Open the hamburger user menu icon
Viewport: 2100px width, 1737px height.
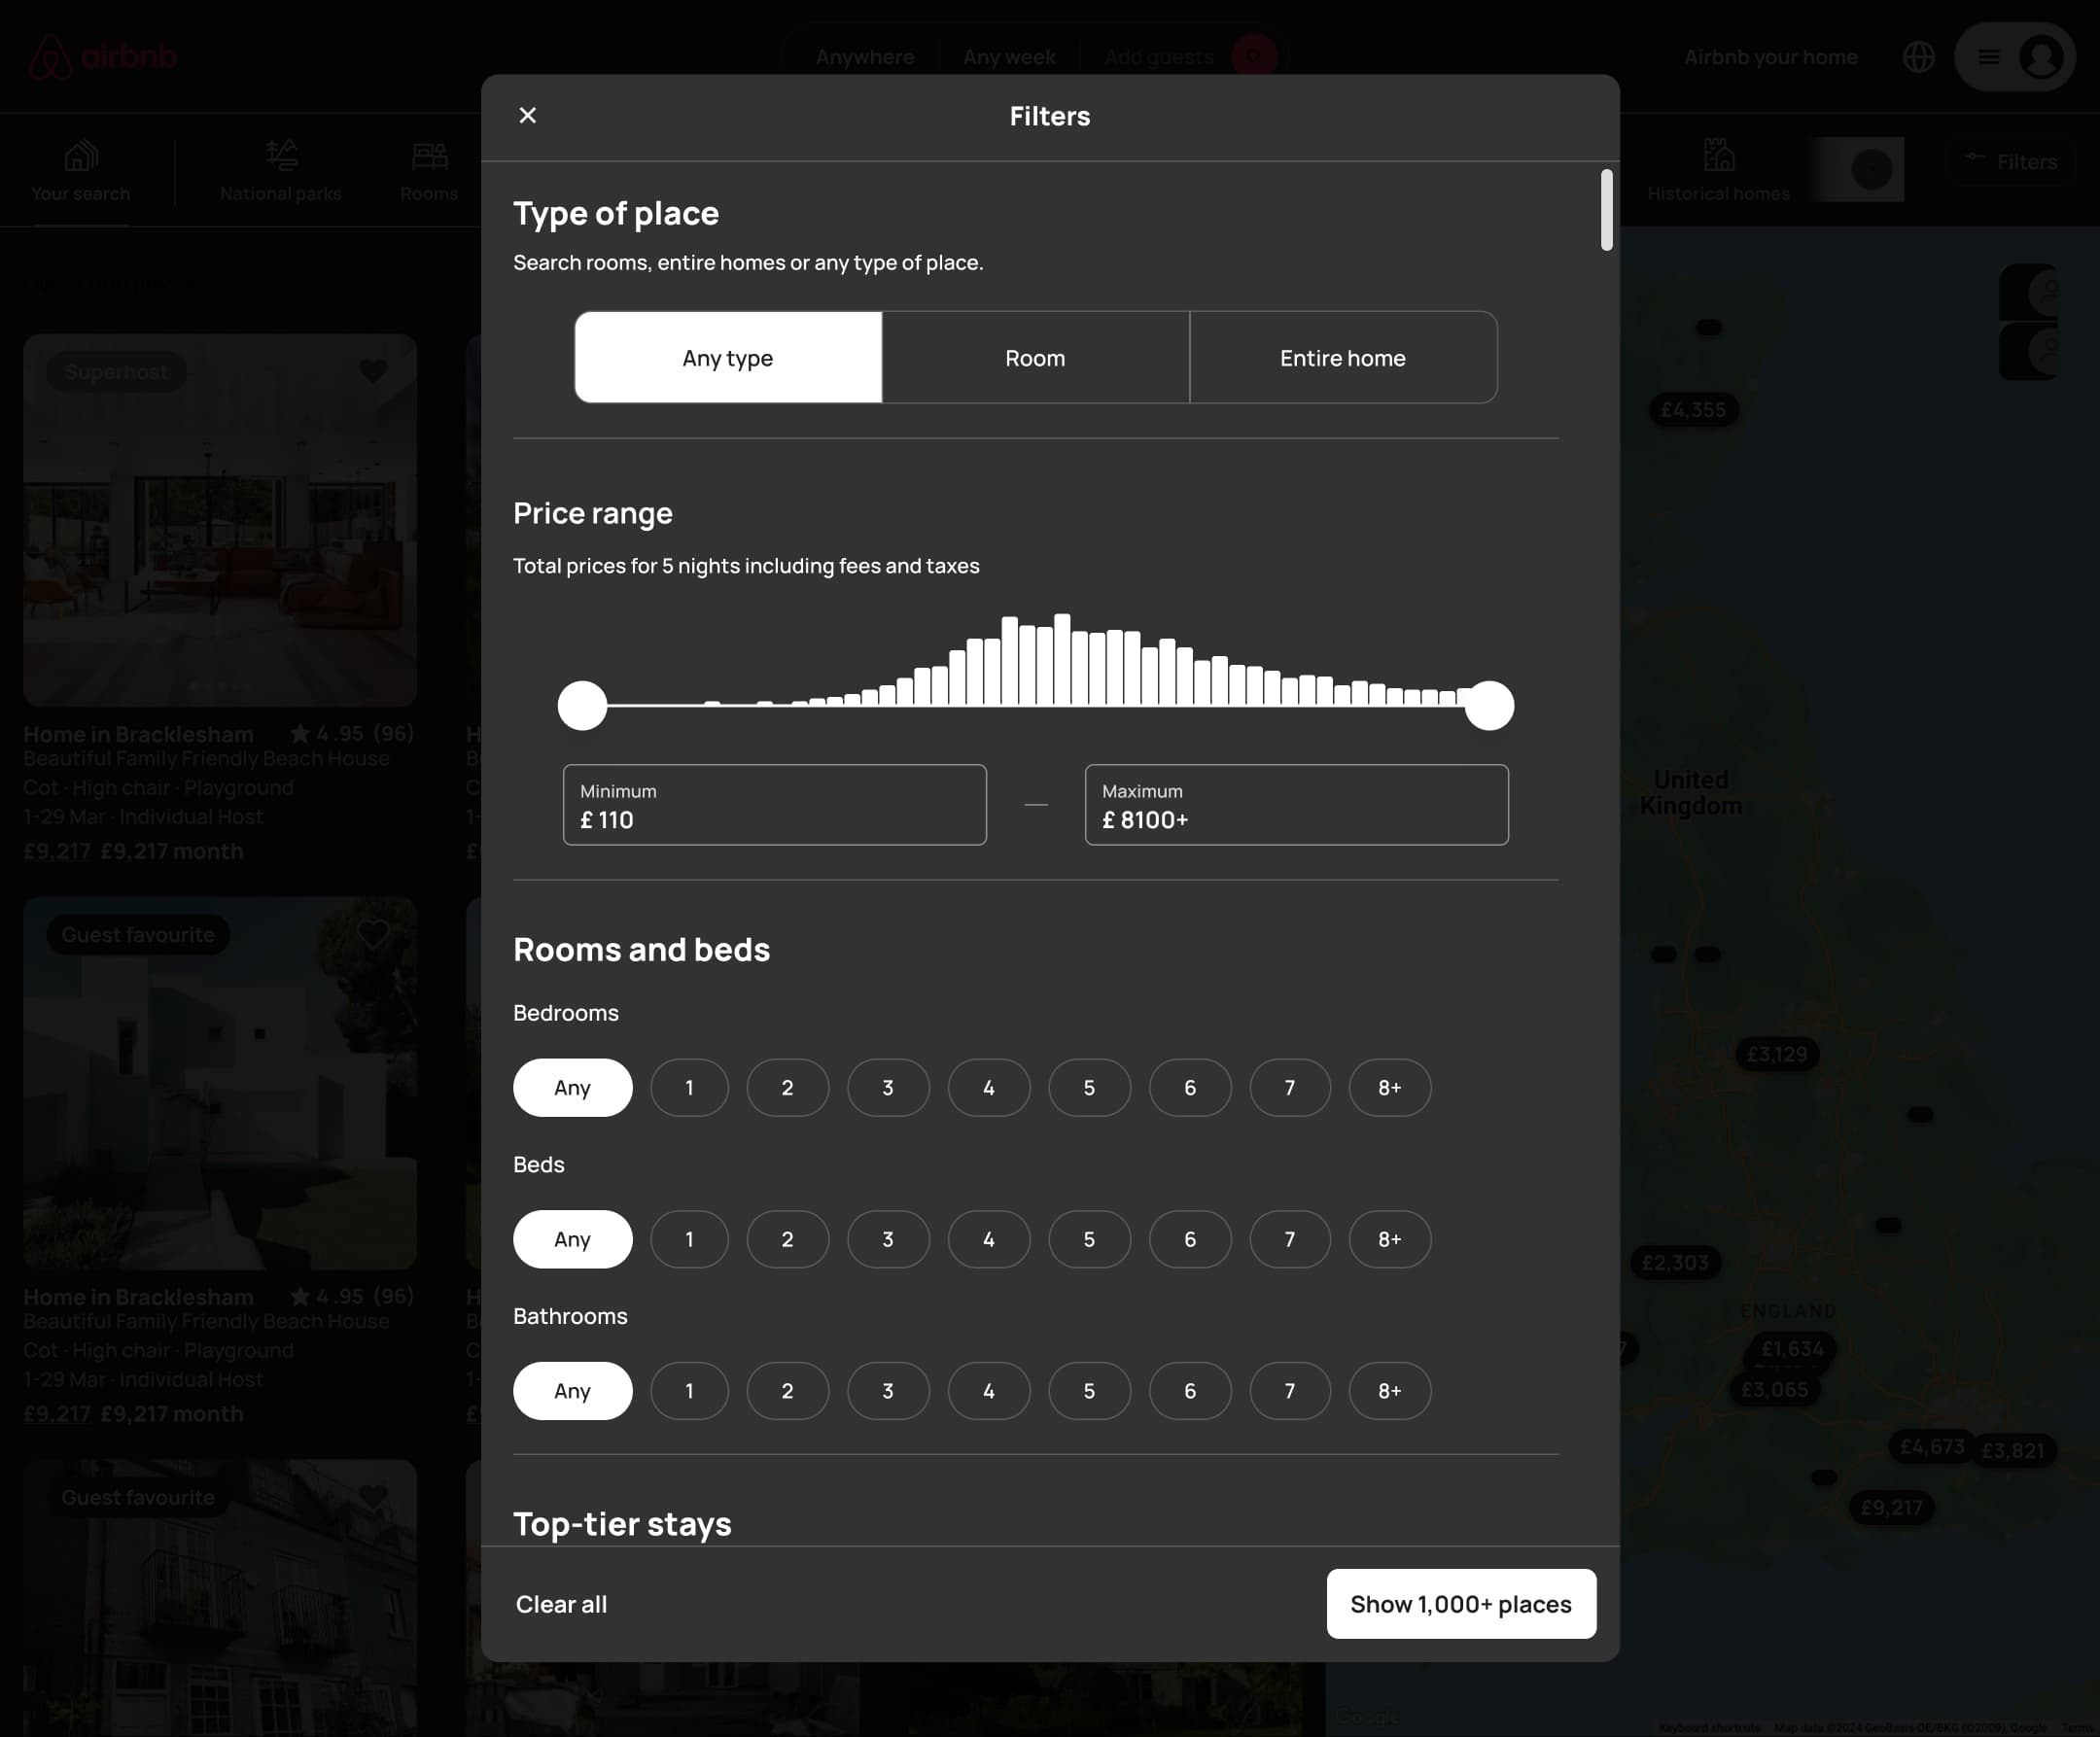coord(1989,57)
